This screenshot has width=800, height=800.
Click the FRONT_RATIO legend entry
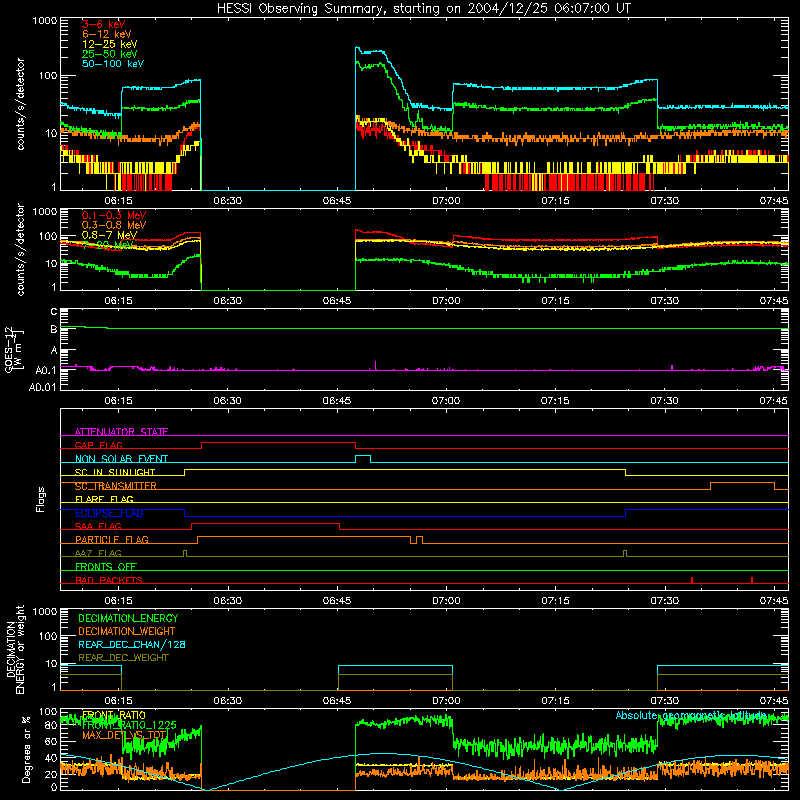point(114,715)
